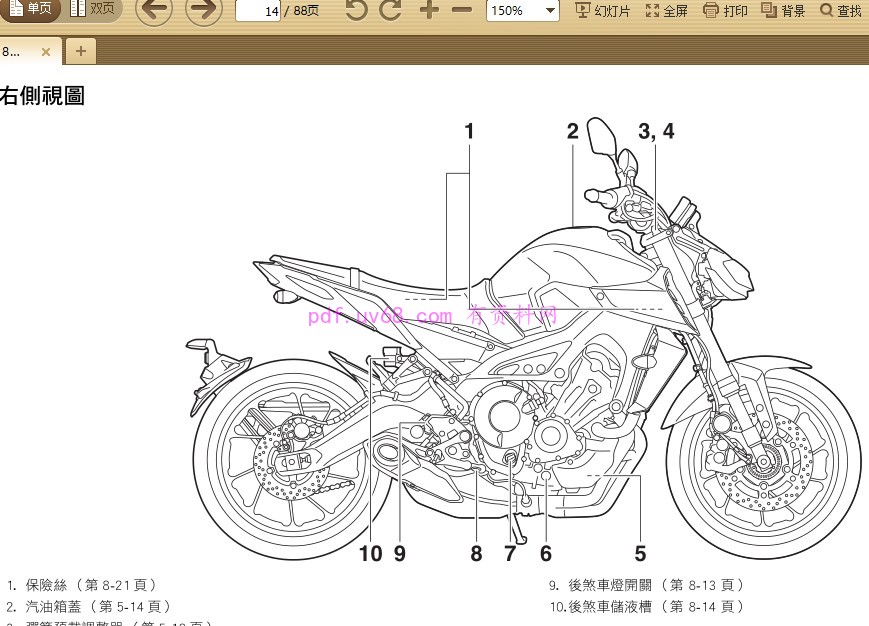Click the 右側視圖 page heading

click(42, 96)
